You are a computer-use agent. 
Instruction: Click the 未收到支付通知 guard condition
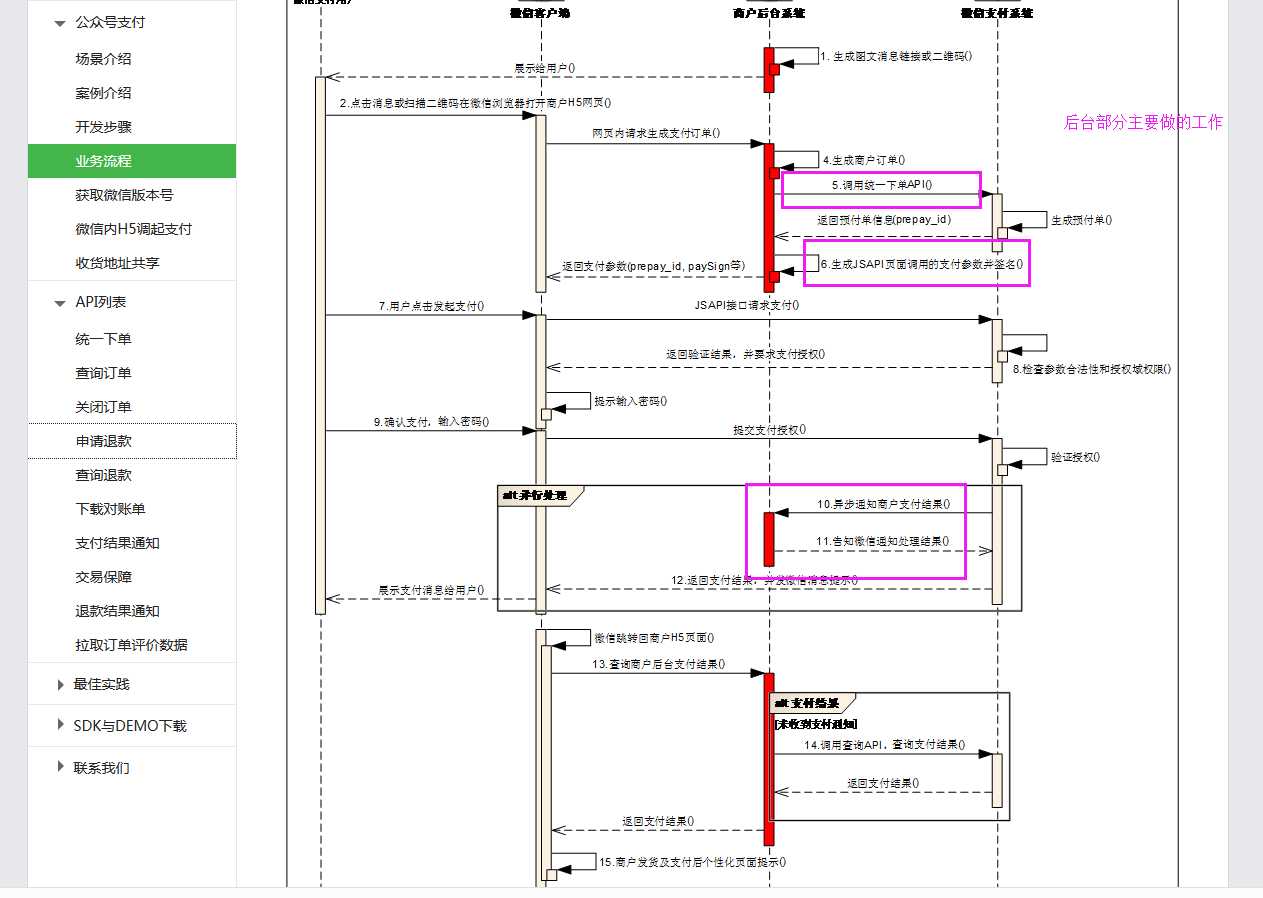(816, 724)
